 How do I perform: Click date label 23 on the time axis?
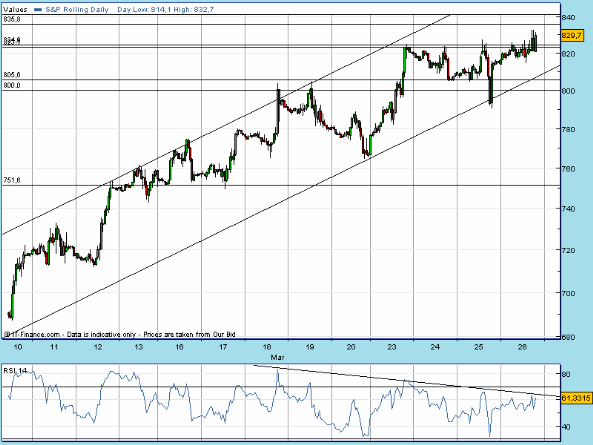[392, 347]
